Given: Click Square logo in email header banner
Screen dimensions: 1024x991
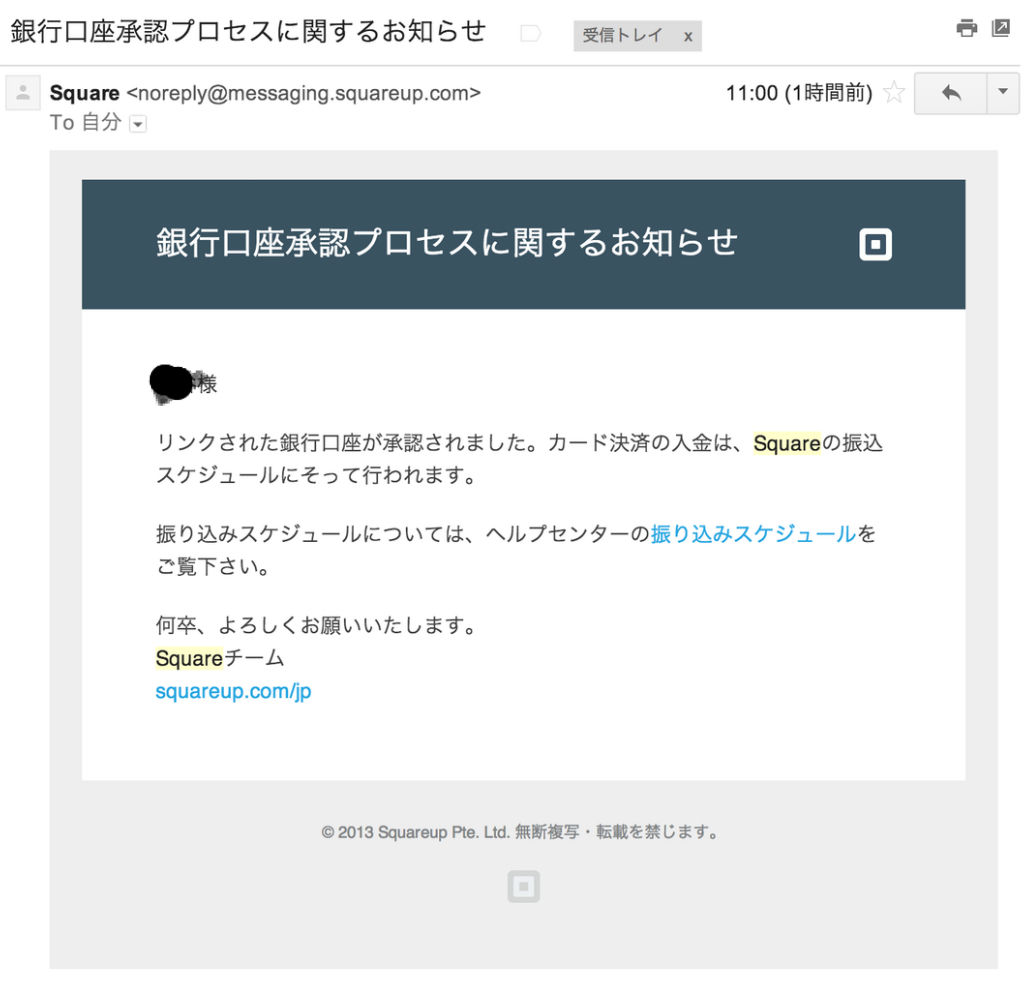Looking at the screenshot, I should coord(875,244).
